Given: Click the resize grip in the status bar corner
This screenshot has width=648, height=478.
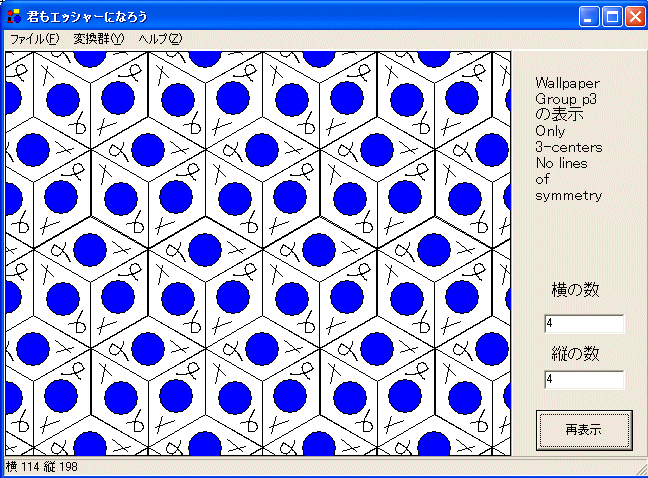Looking at the screenshot, I should (640, 469).
